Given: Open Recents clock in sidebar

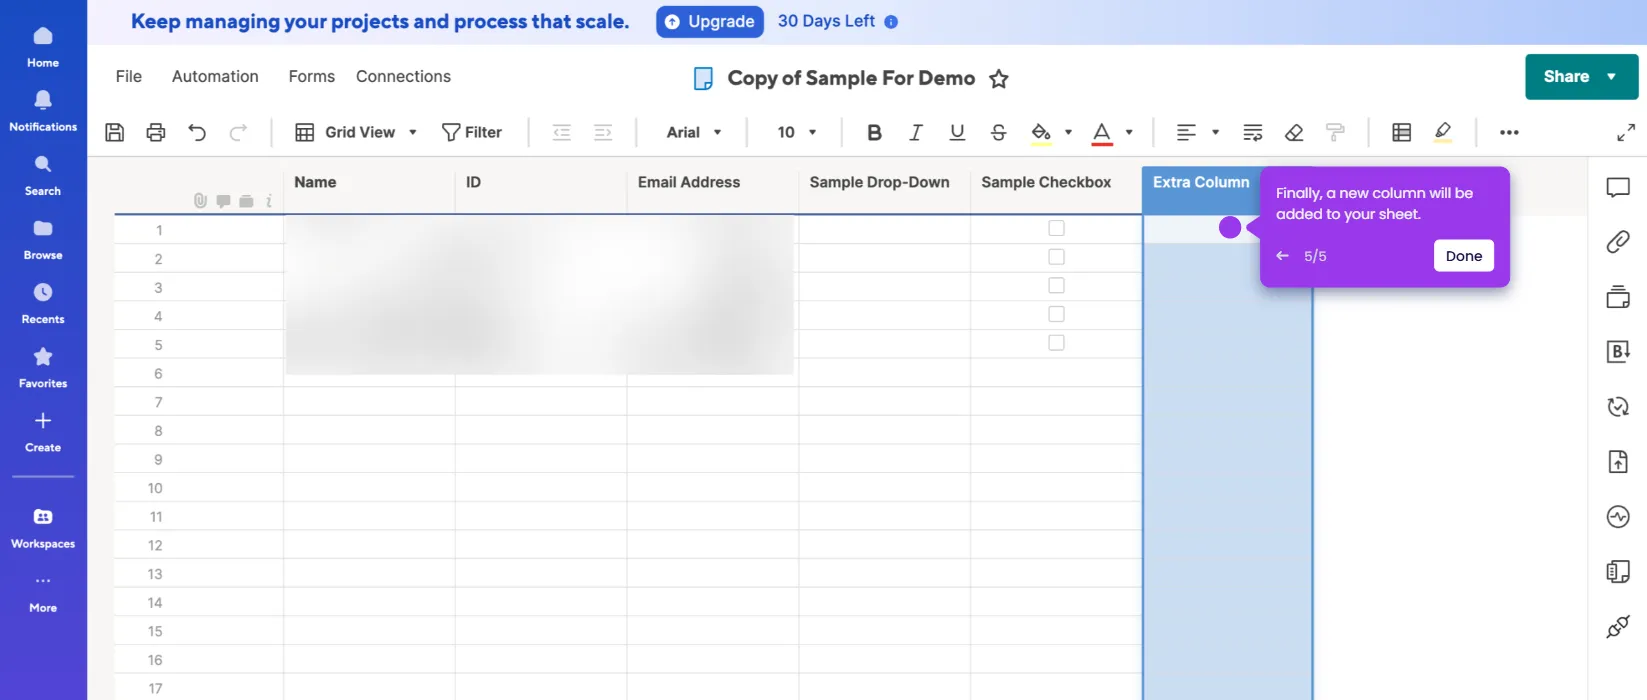Looking at the screenshot, I should tap(43, 302).
